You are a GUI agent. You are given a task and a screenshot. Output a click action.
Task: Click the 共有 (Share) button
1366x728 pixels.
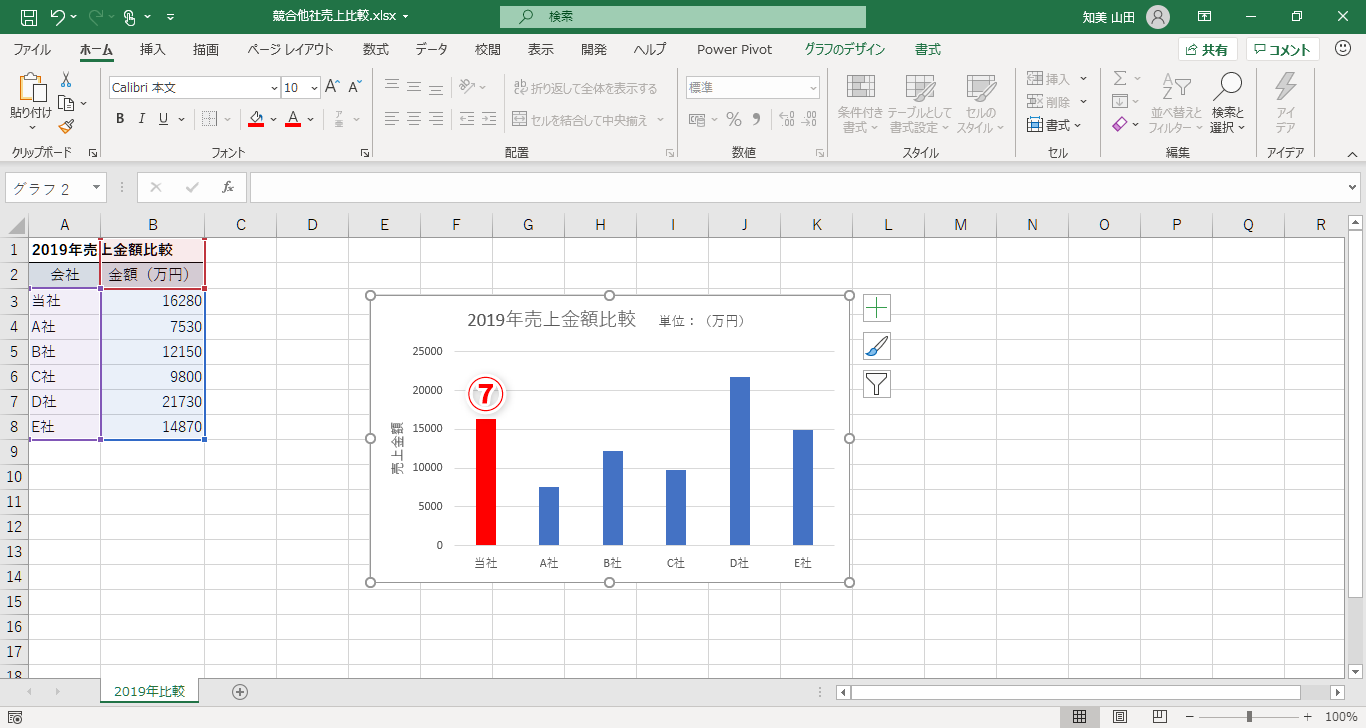[1208, 50]
